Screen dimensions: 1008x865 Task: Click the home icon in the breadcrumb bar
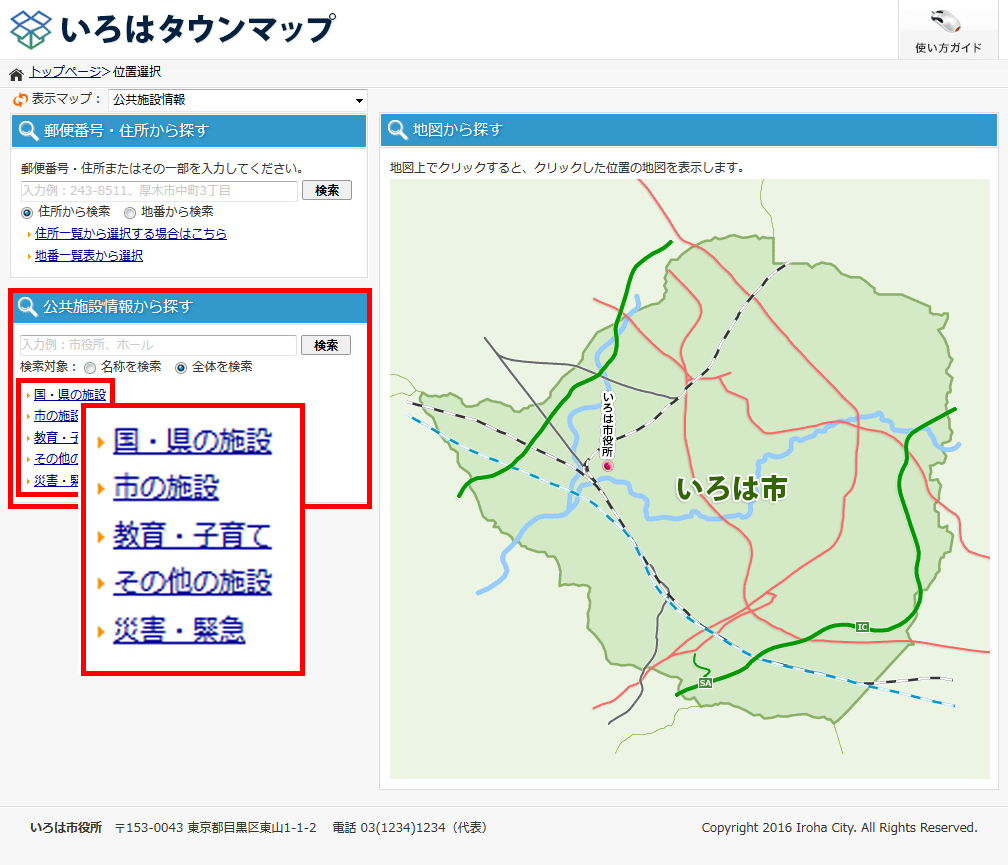click(x=14, y=72)
